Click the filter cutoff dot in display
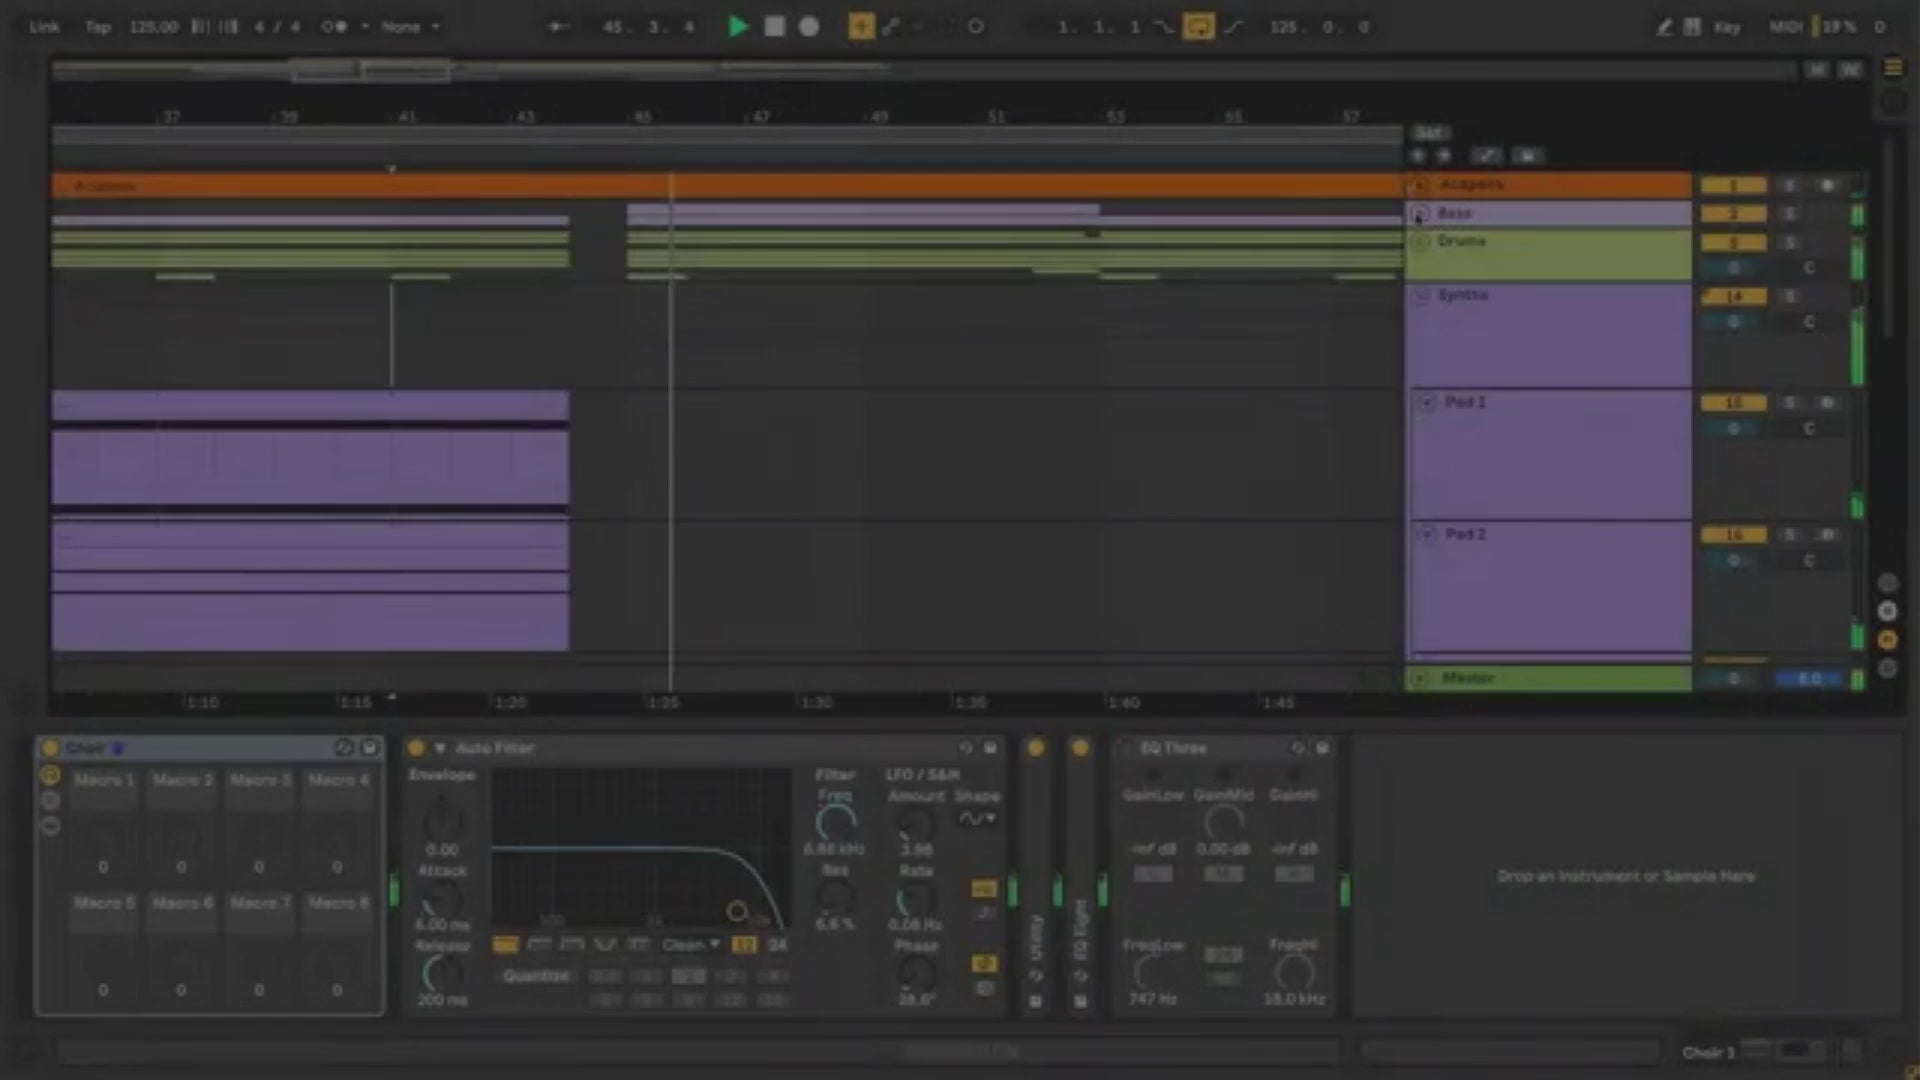Viewport: 1920px width, 1080px height. (737, 911)
